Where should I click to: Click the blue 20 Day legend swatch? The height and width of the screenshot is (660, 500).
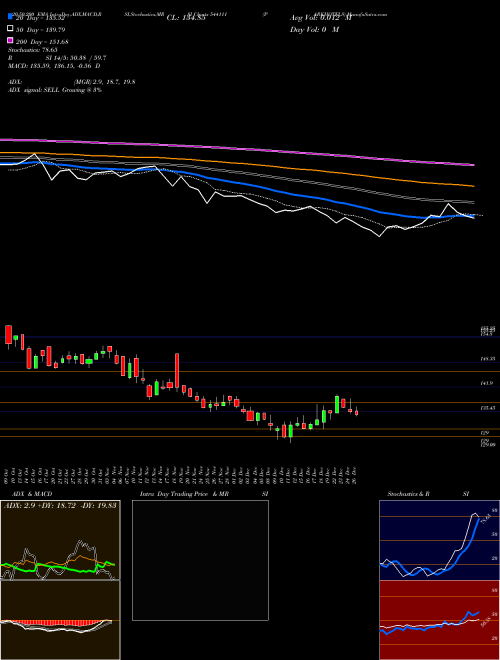pyautogui.click(x=10, y=16)
